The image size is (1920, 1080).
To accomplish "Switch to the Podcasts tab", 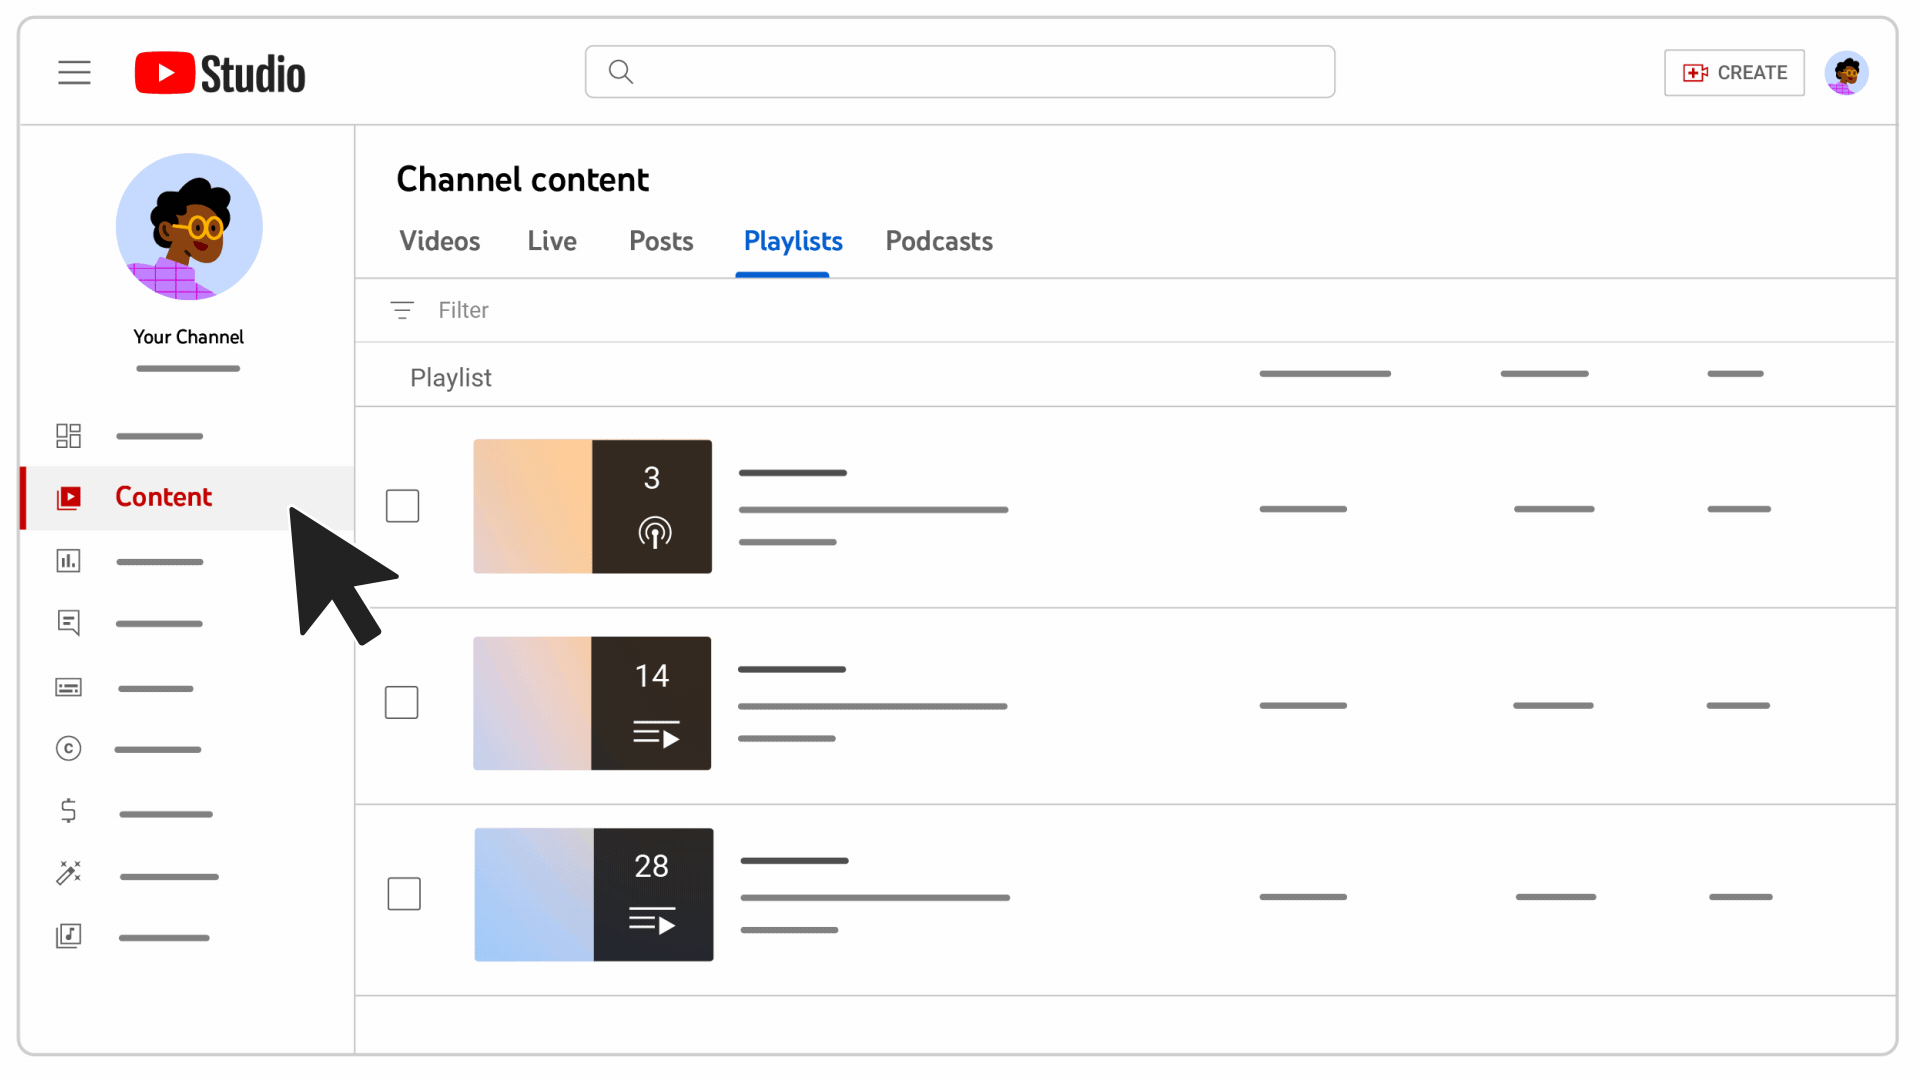I will coord(939,240).
